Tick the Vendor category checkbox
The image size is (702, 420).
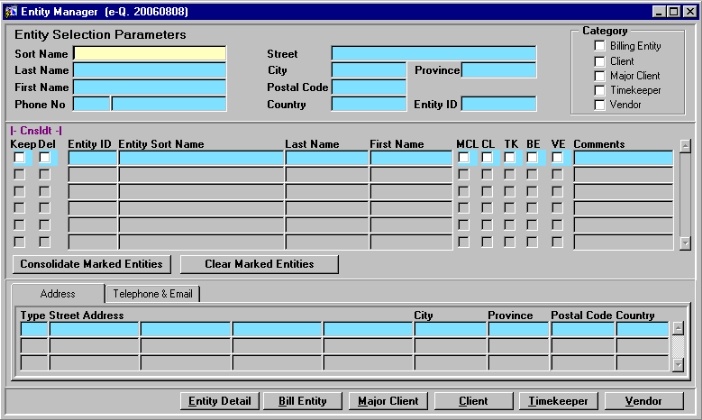(x=599, y=104)
